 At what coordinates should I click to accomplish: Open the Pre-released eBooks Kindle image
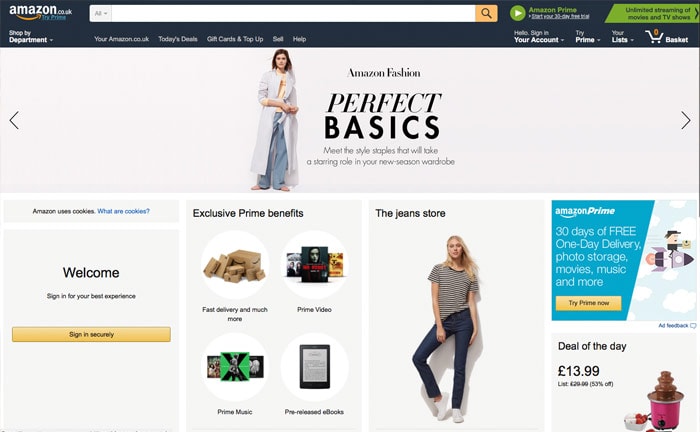(314, 367)
